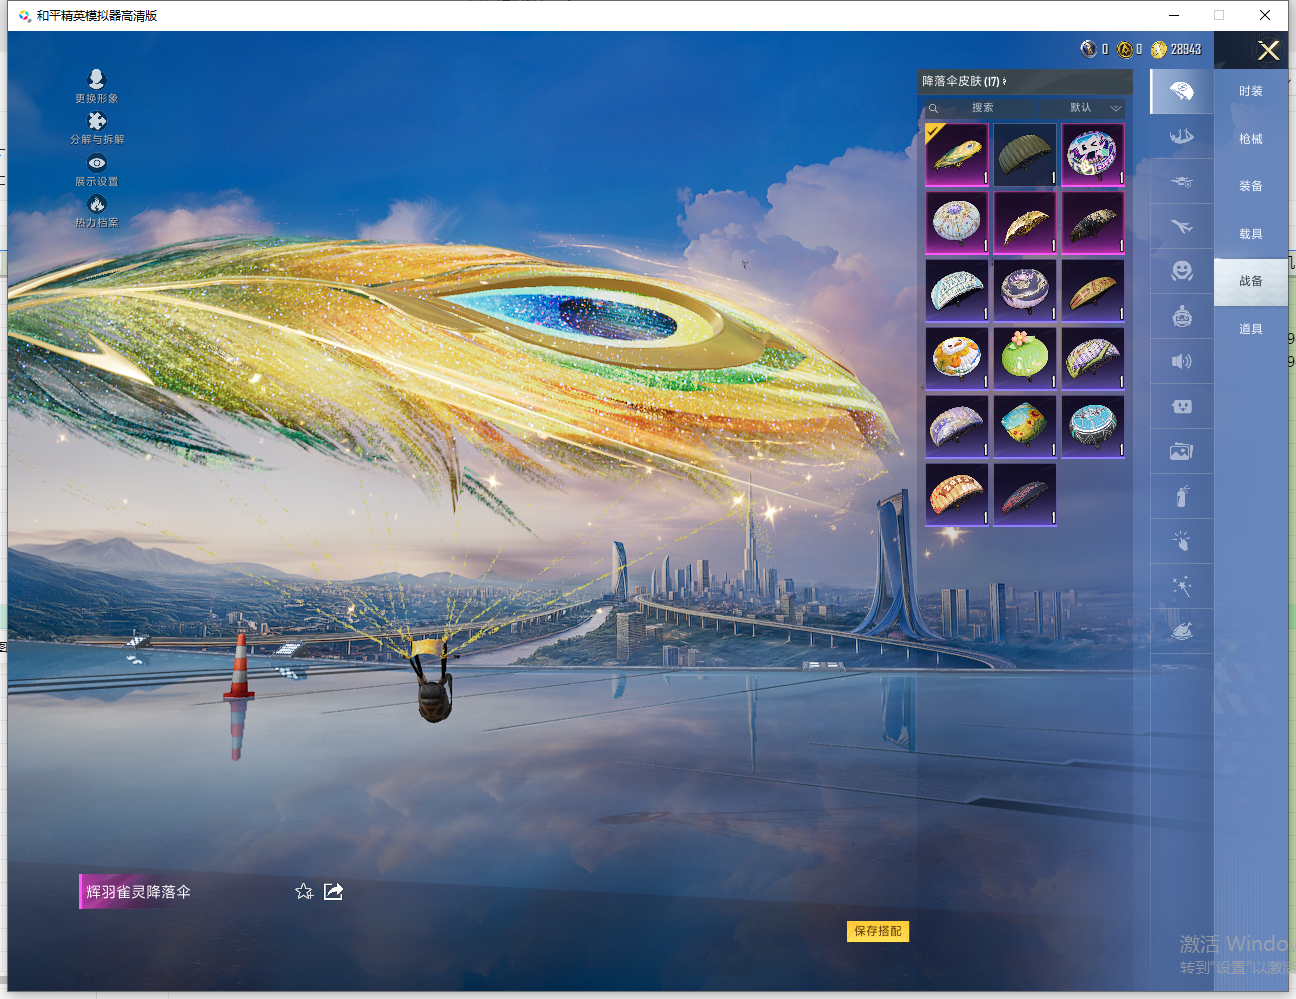Viewport: 1296px width, 999px height.
Task: Open the airplane skin category icon
Action: click(1181, 226)
